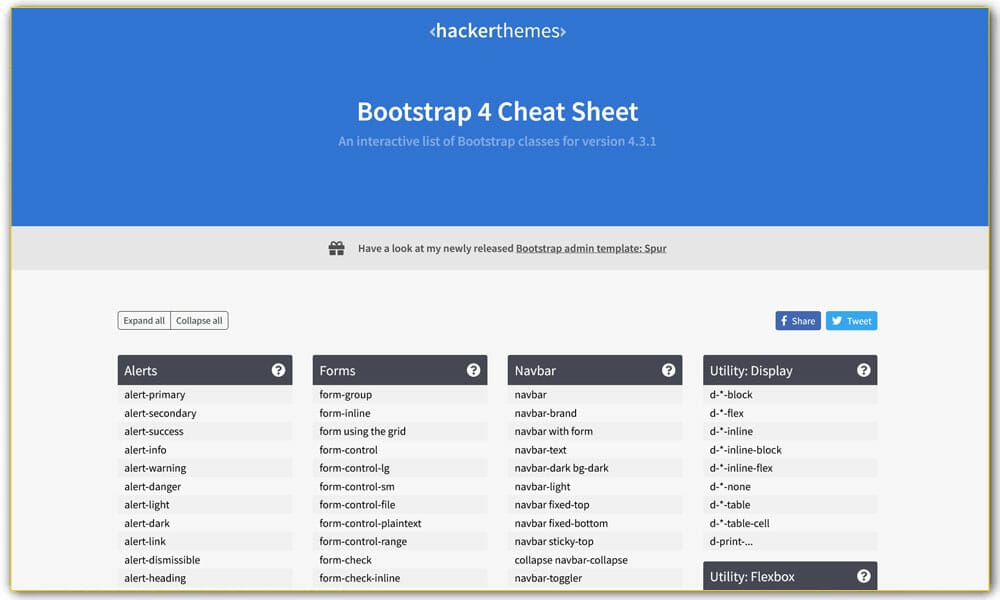1000x600 pixels.
Task: Click the hackerthemes logo
Action: [497, 31]
